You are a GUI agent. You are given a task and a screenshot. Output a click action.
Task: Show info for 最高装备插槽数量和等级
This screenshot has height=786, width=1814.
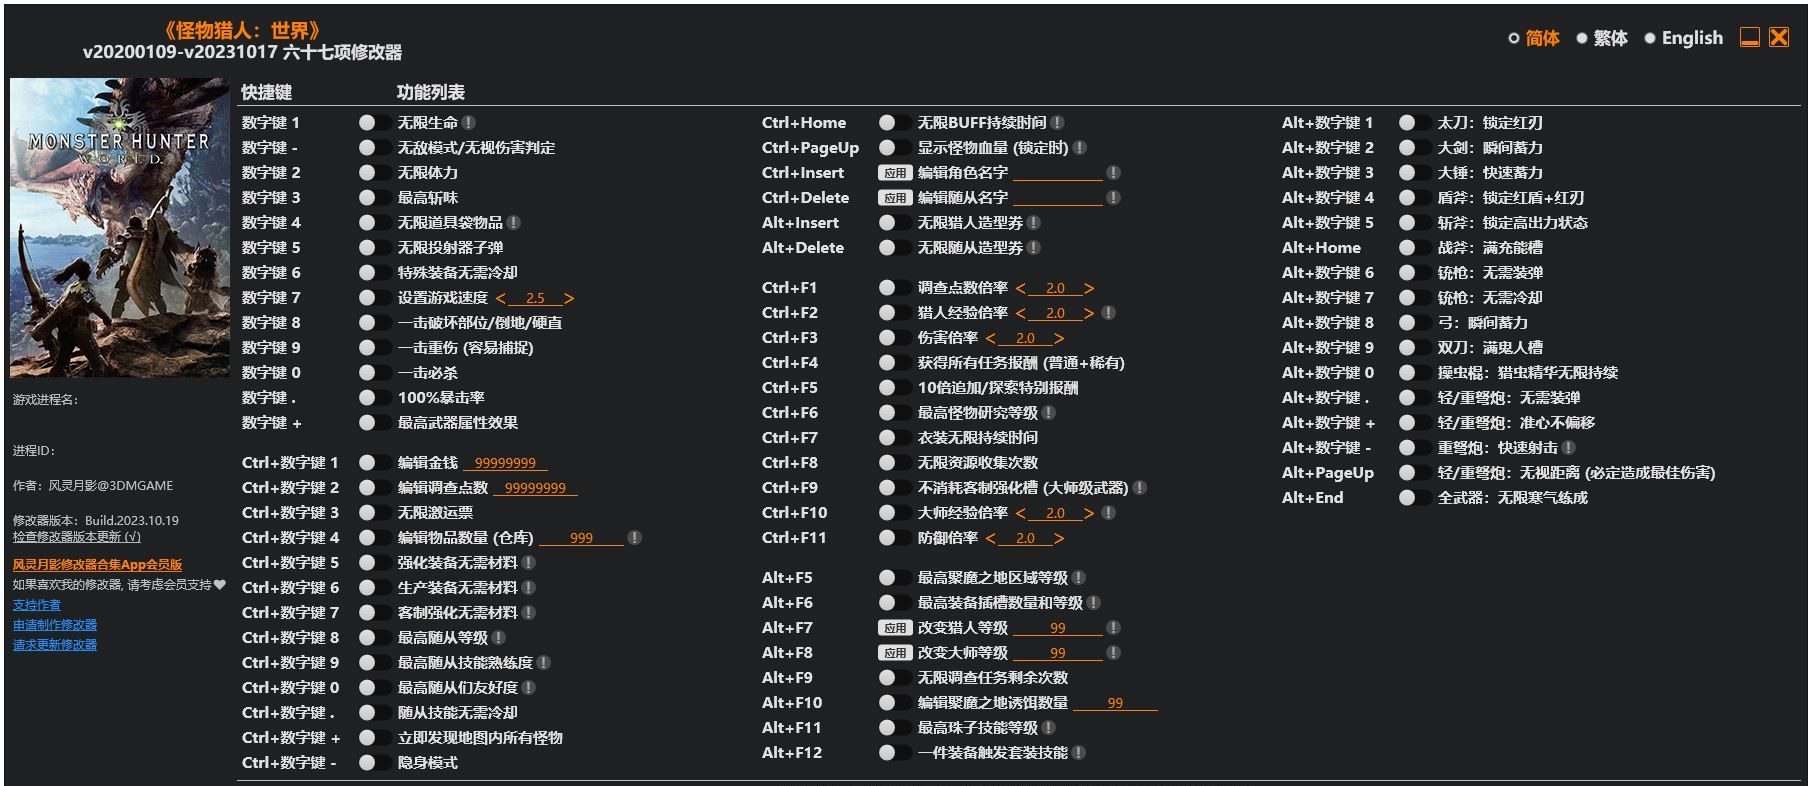coord(1093,603)
